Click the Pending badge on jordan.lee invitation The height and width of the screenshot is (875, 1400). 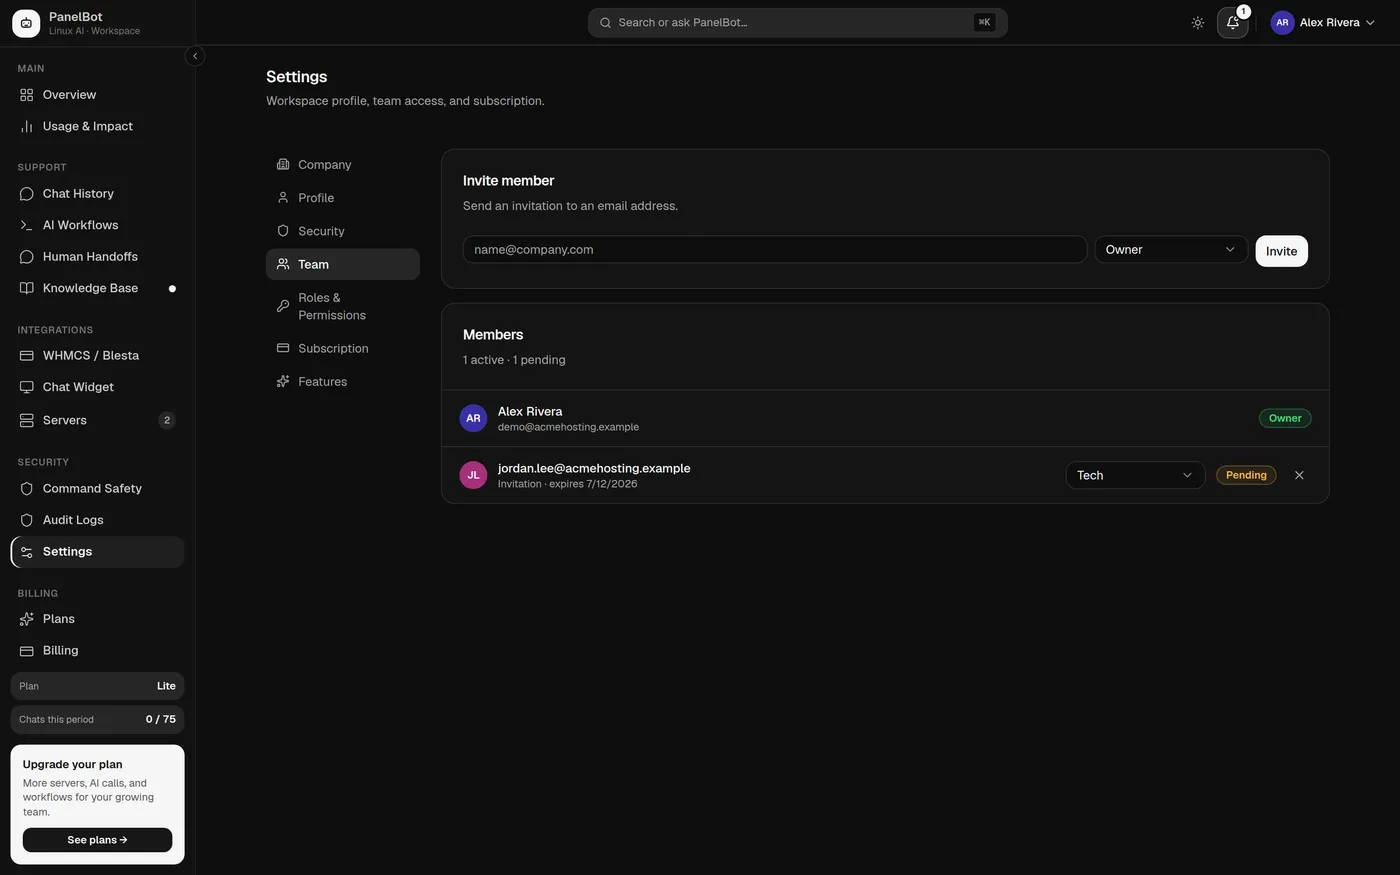click(x=1246, y=475)
